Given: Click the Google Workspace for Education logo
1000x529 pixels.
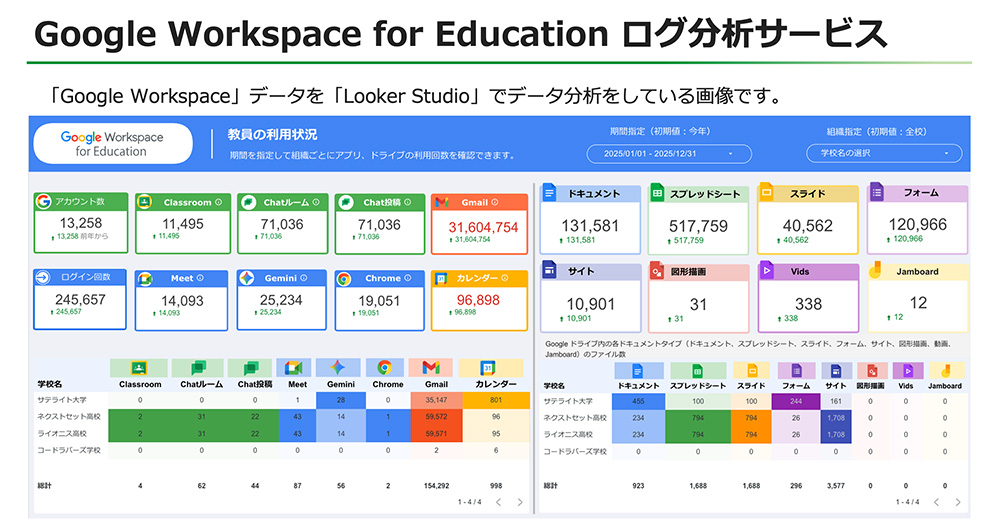Looking at the screenshot, I should [112, 144].
